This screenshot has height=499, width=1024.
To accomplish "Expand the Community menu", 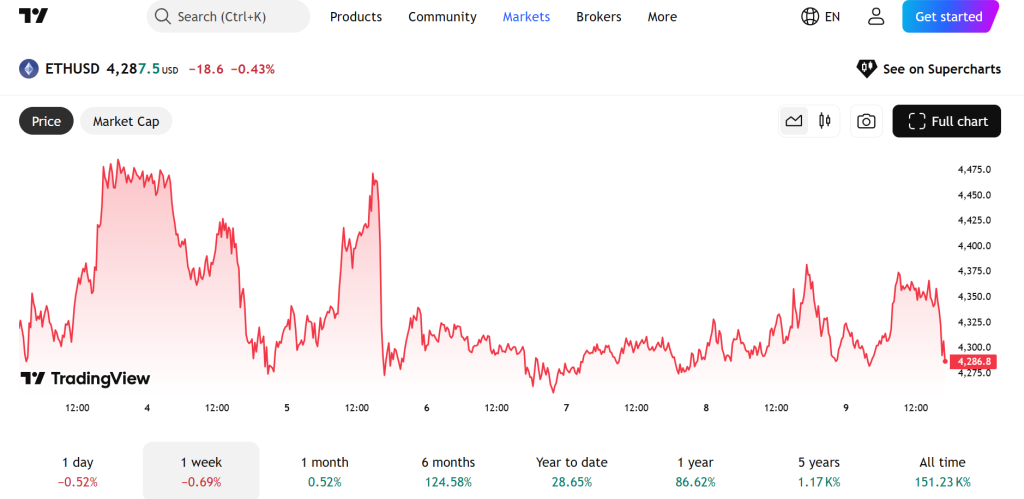I will (x=442, y=17).
